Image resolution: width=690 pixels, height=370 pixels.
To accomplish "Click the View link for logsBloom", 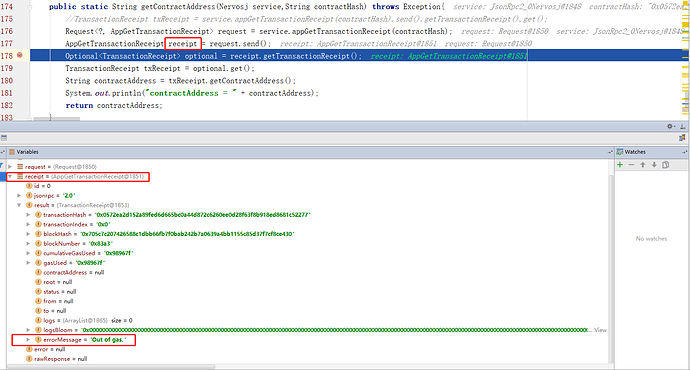I will point(600,330).
